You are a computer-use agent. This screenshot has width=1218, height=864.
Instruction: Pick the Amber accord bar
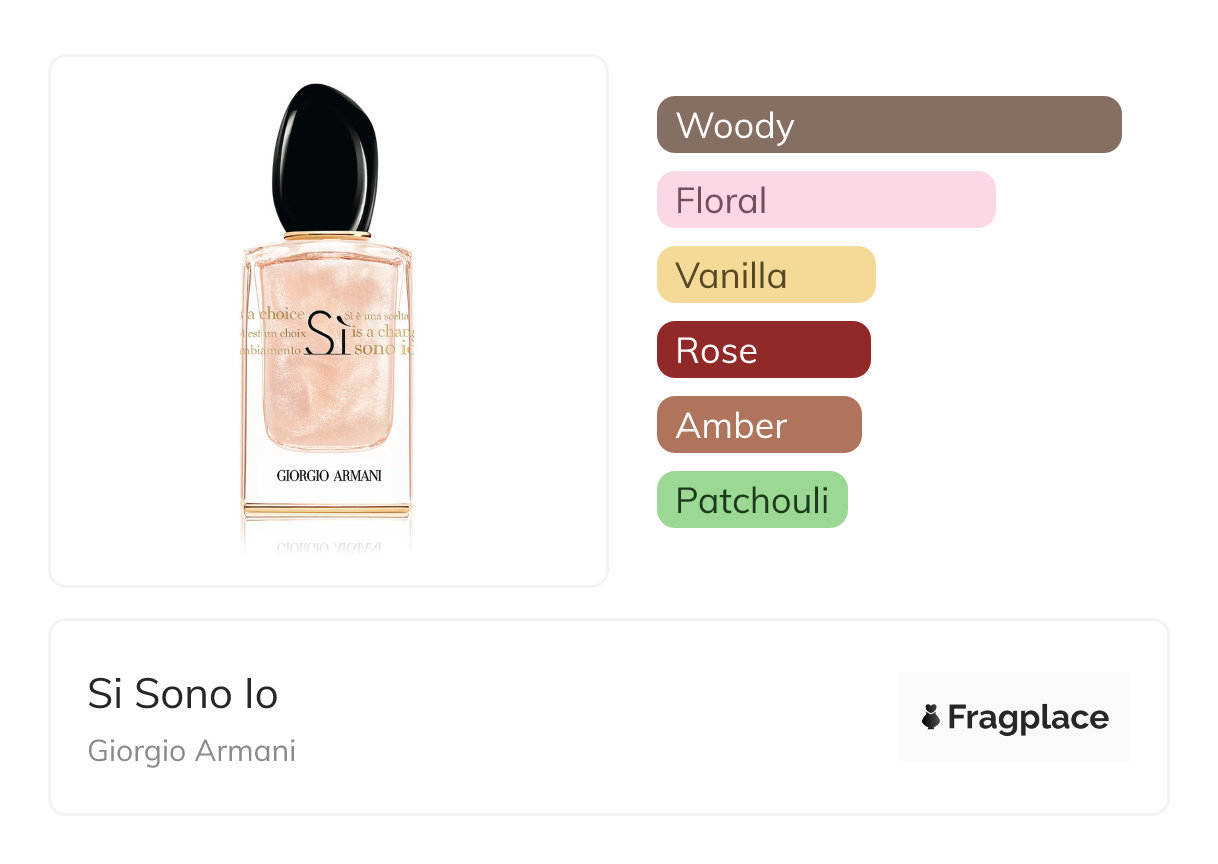pyautogui.click(x=758, y=425)
